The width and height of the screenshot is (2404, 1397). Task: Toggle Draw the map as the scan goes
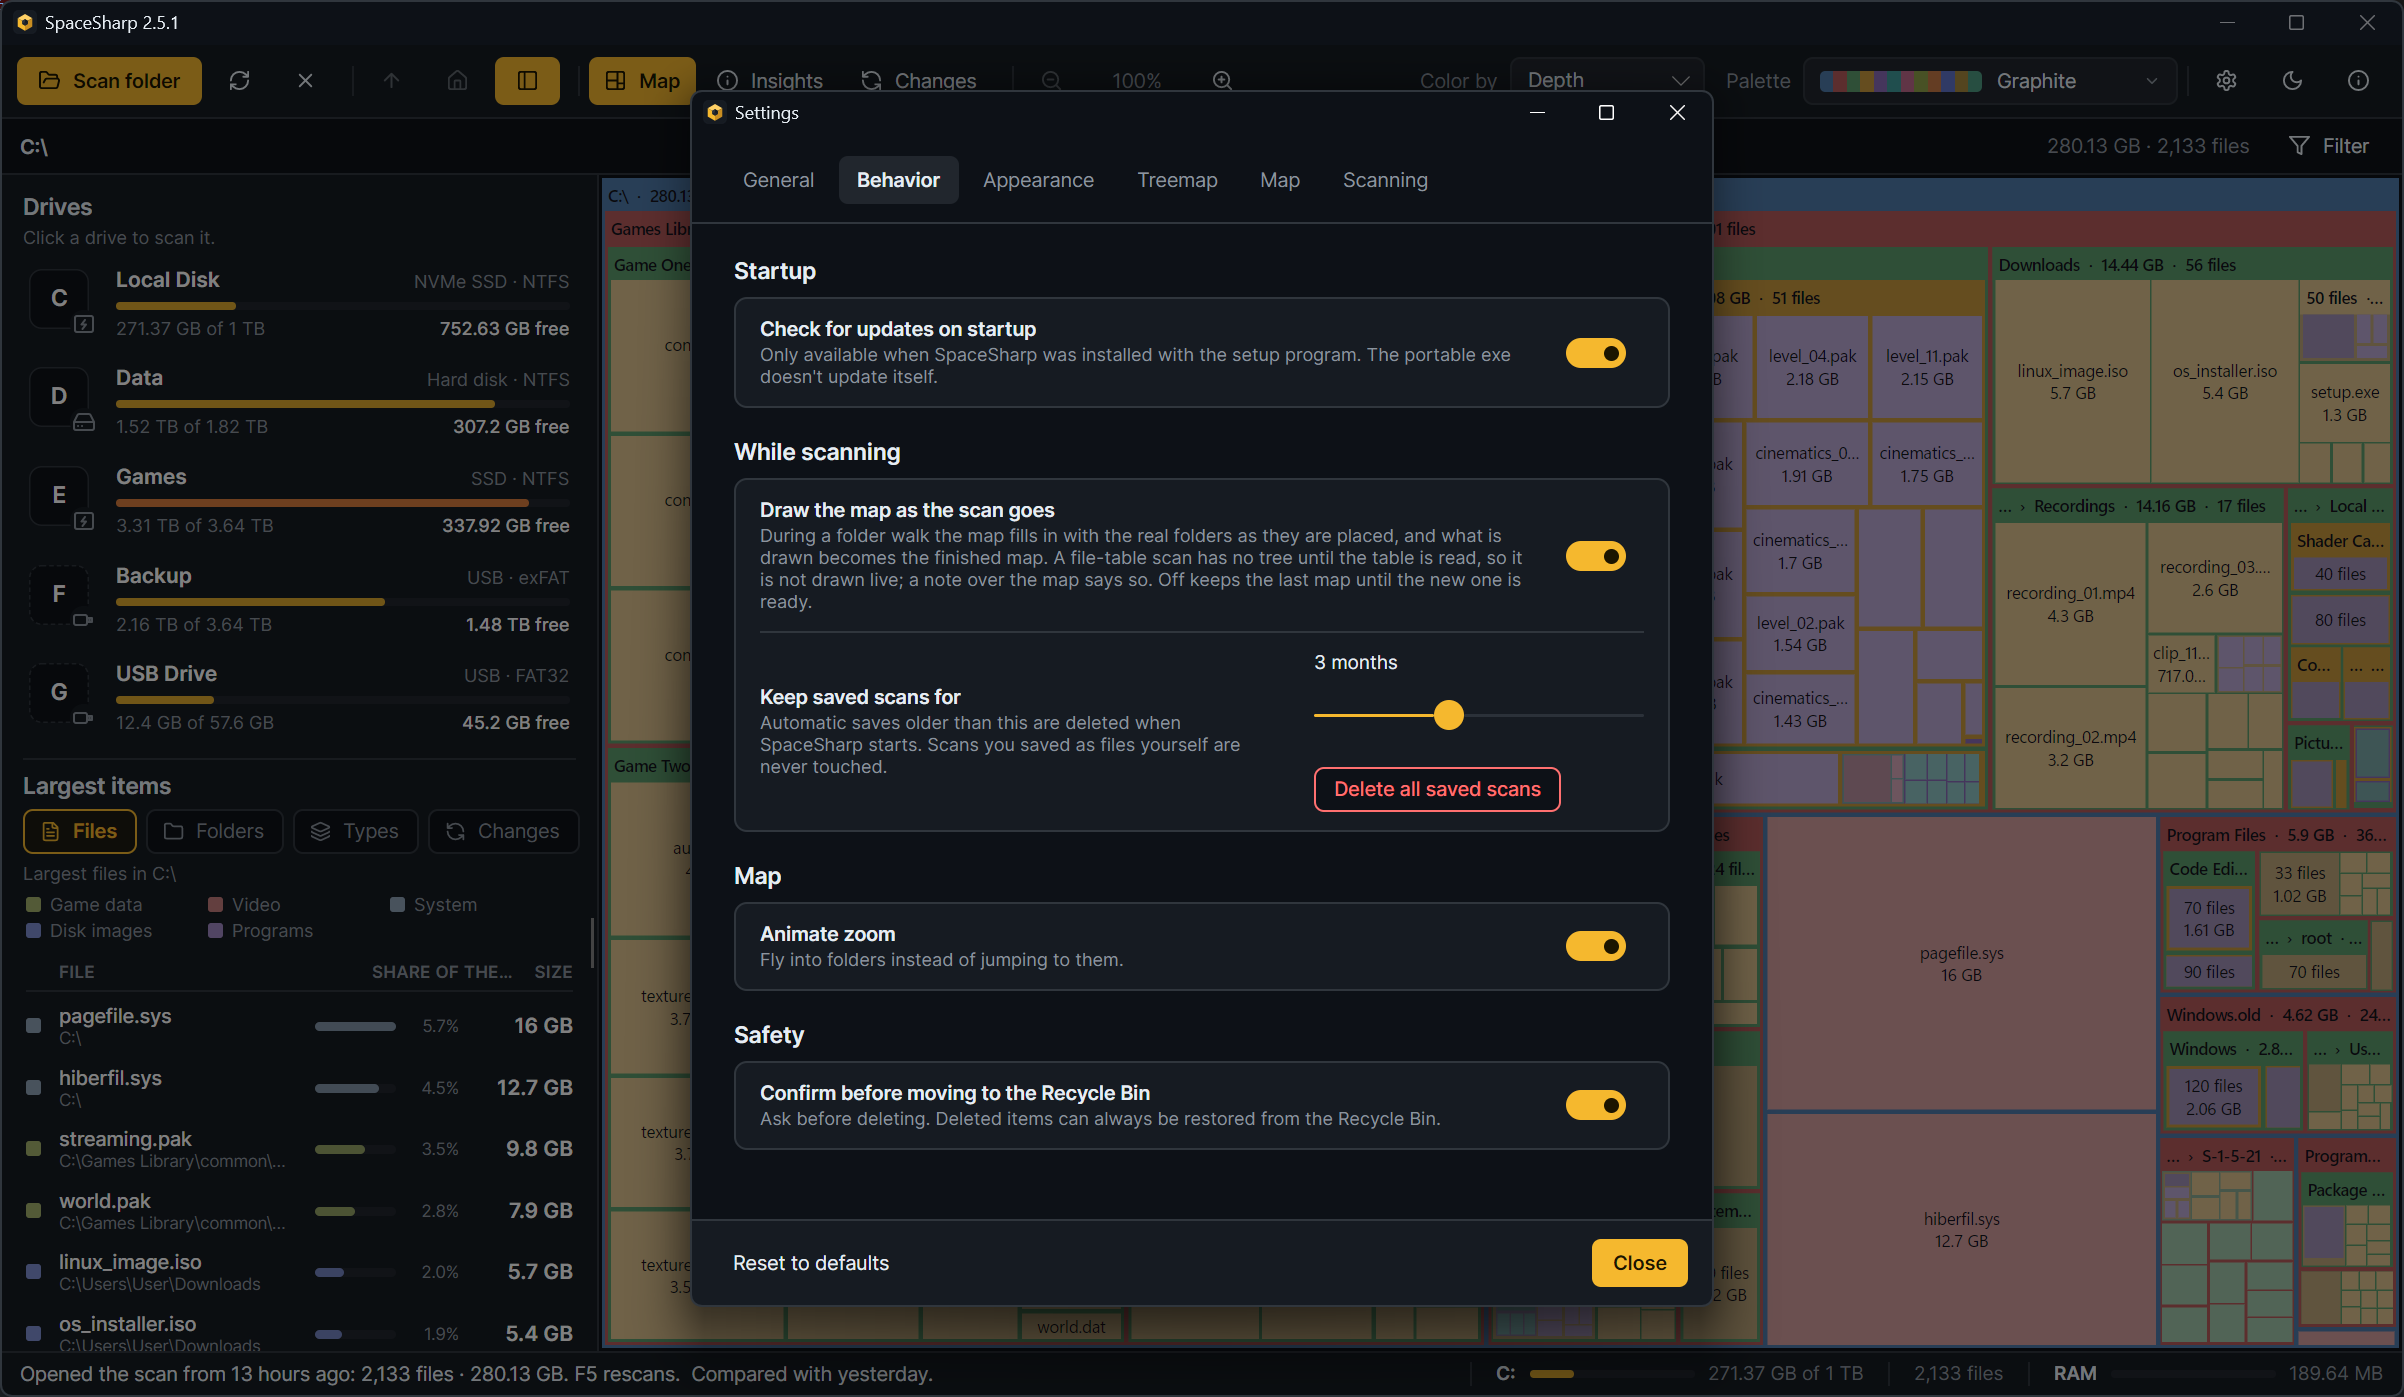click(x=1596, y=556)
